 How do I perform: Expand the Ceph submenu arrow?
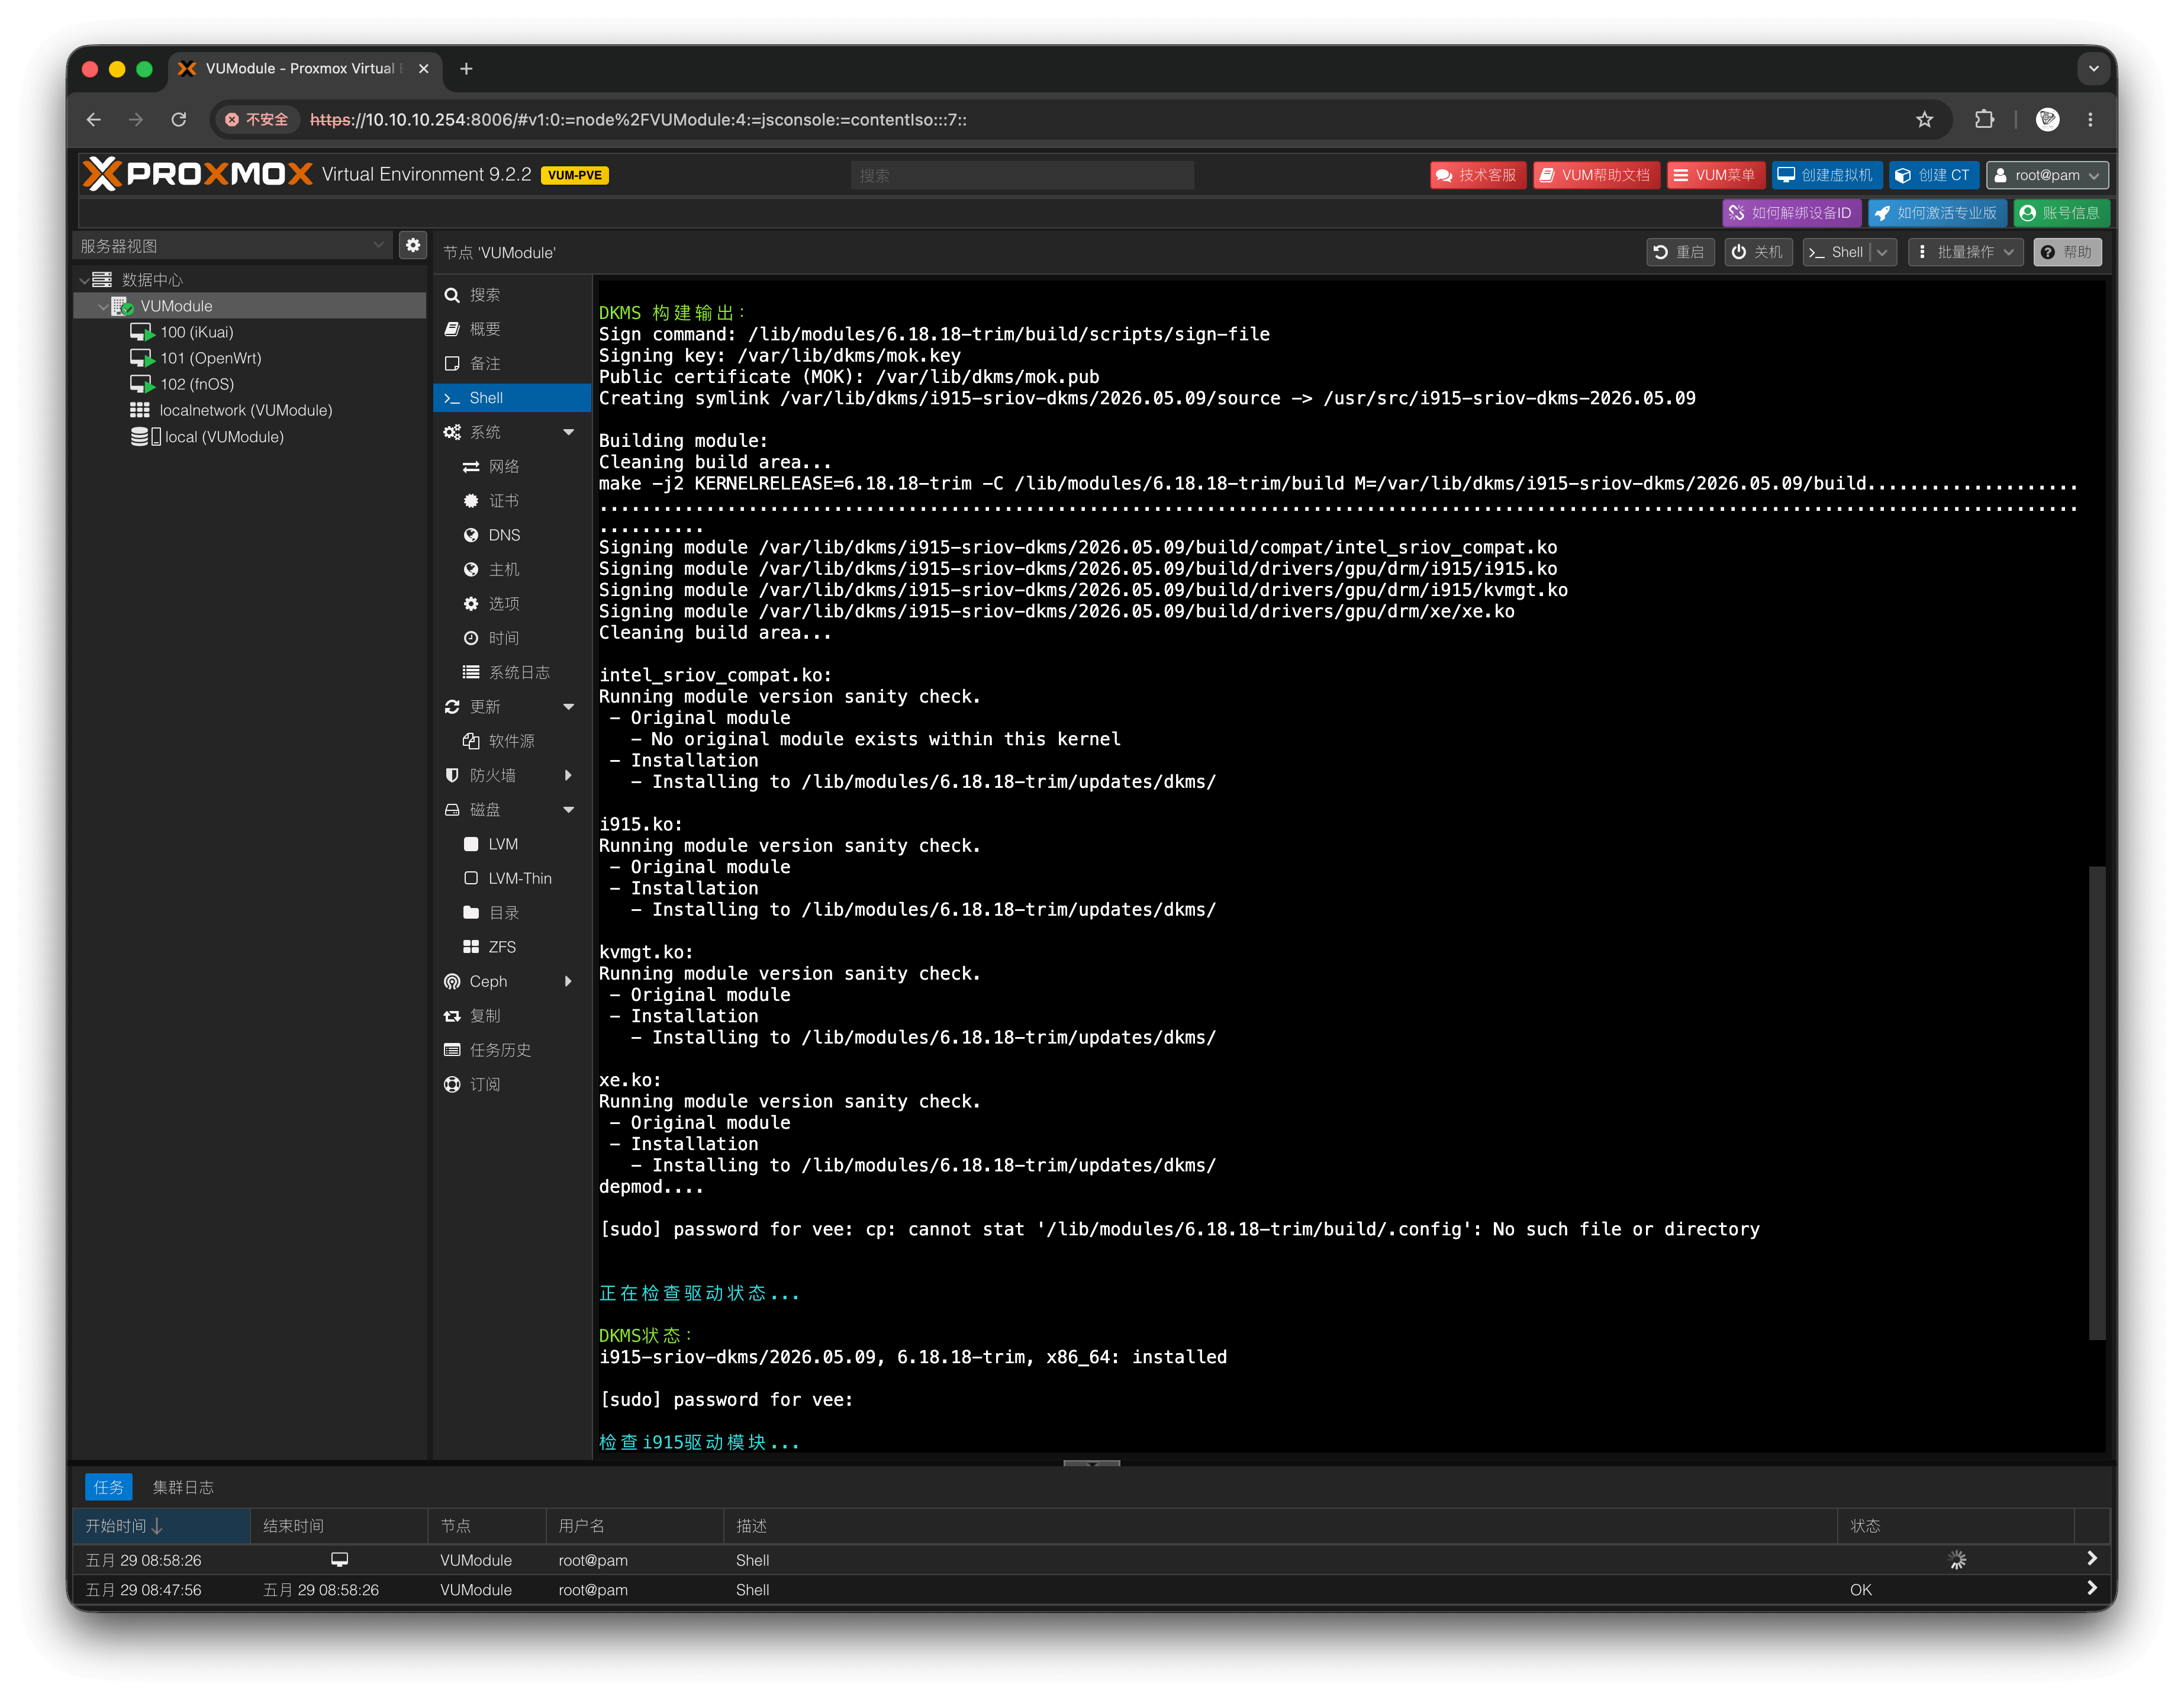click(x=568, y=982)
